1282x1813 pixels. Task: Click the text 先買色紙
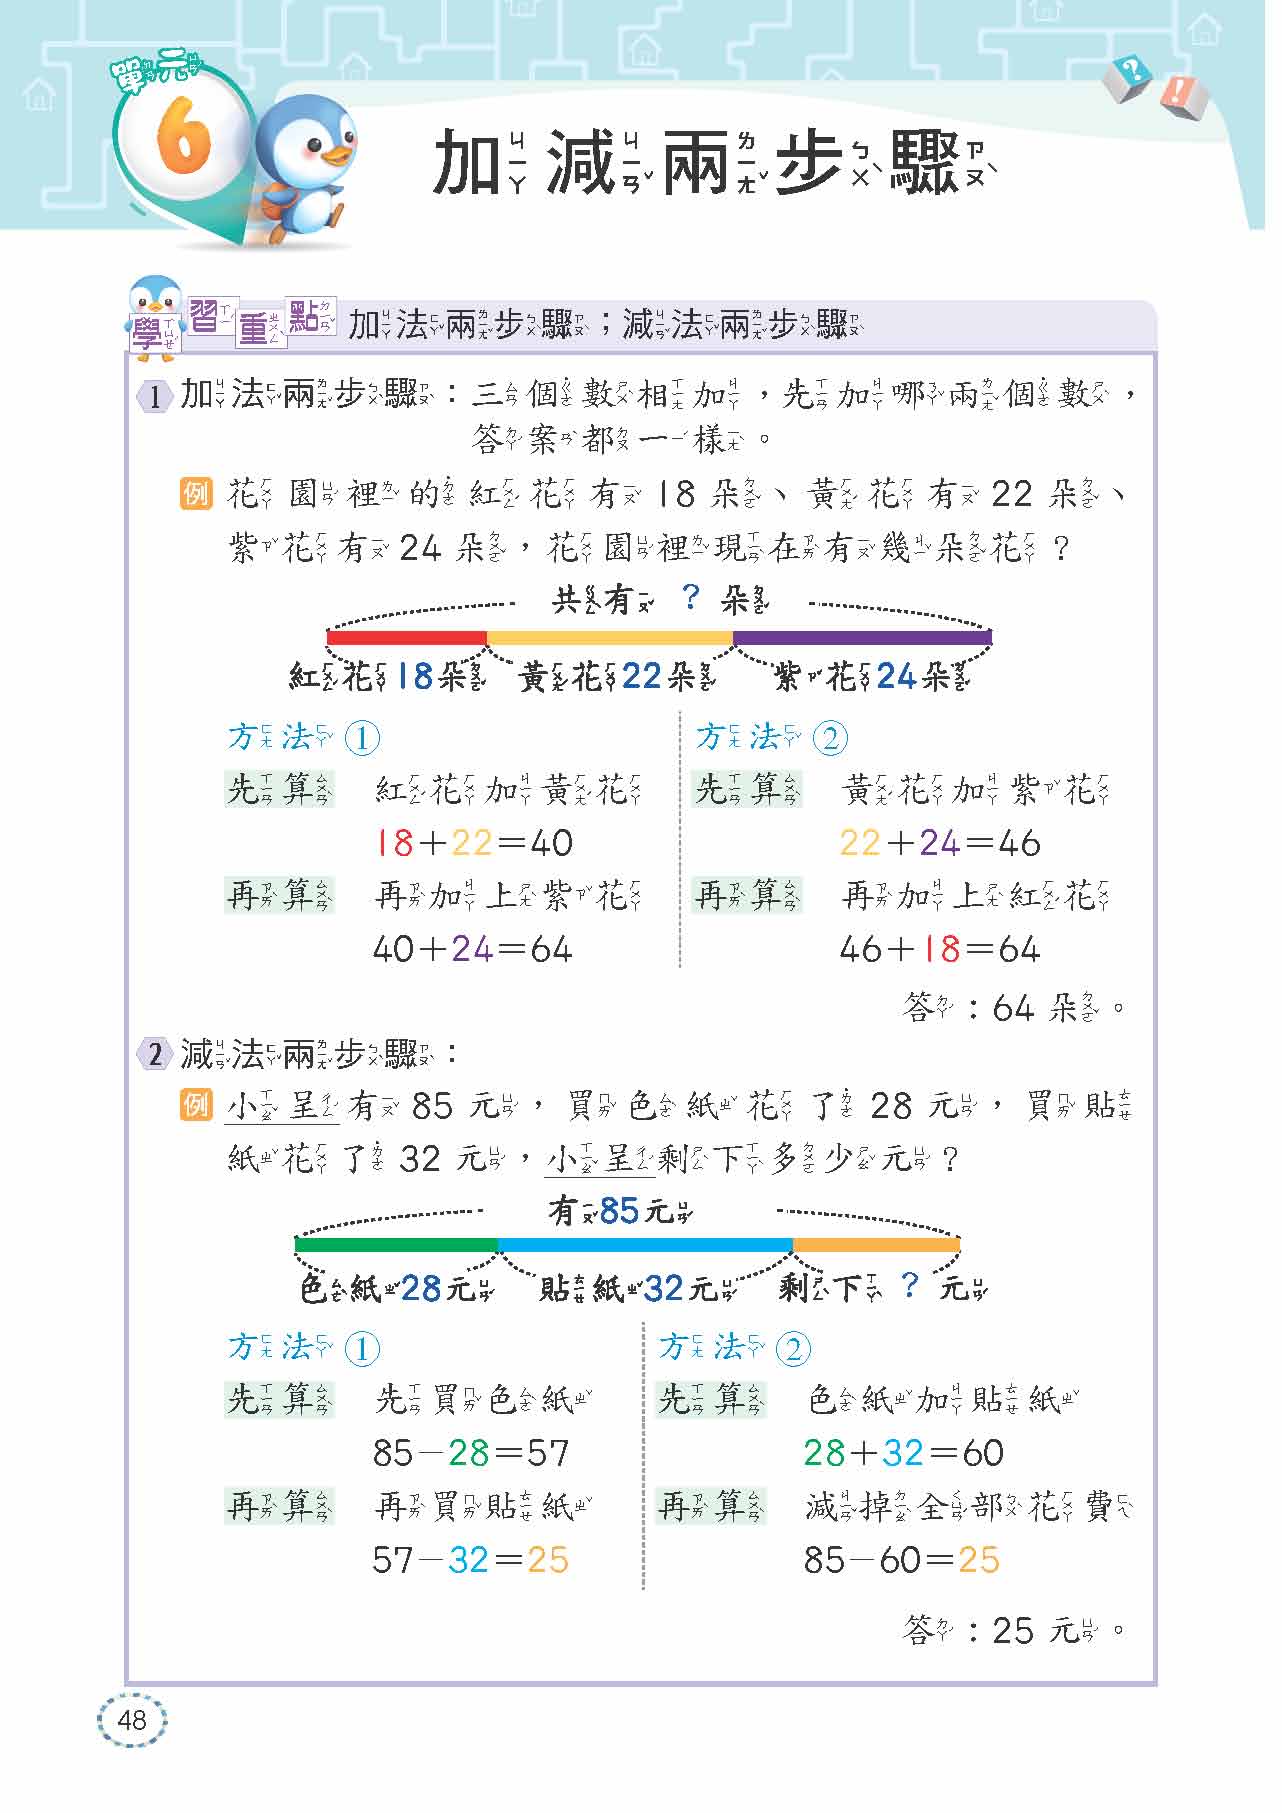(x=482, y=1400)
